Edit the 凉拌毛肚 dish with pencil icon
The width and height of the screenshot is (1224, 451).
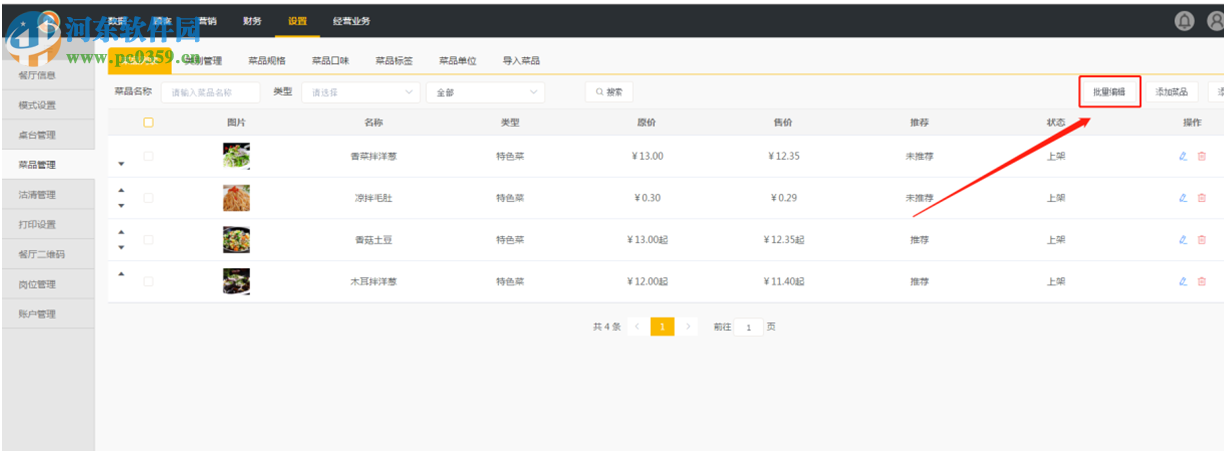1183,198
